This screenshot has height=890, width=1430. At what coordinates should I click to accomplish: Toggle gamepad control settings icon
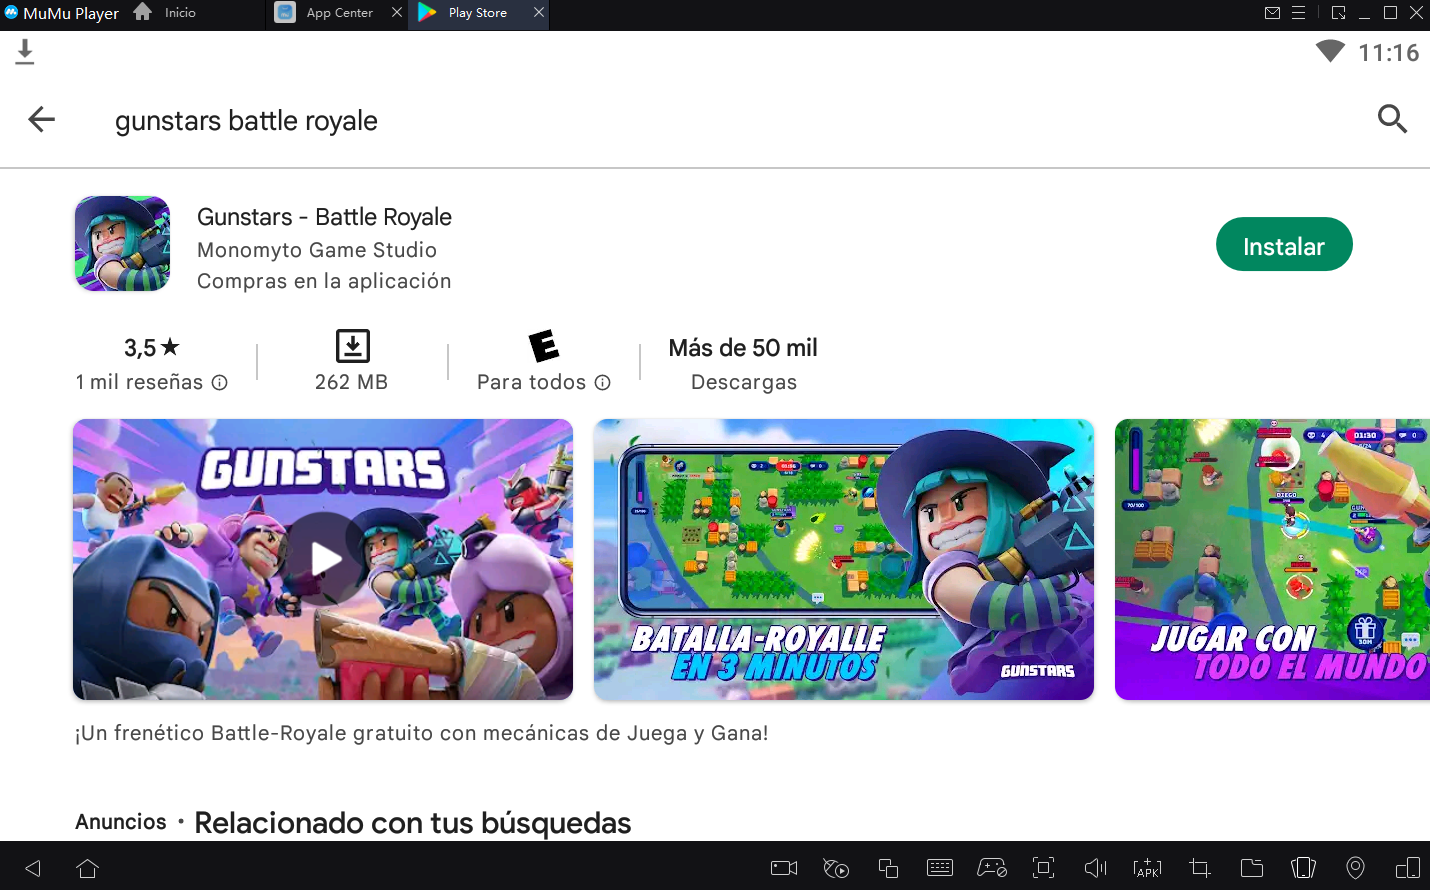(991, 868)
